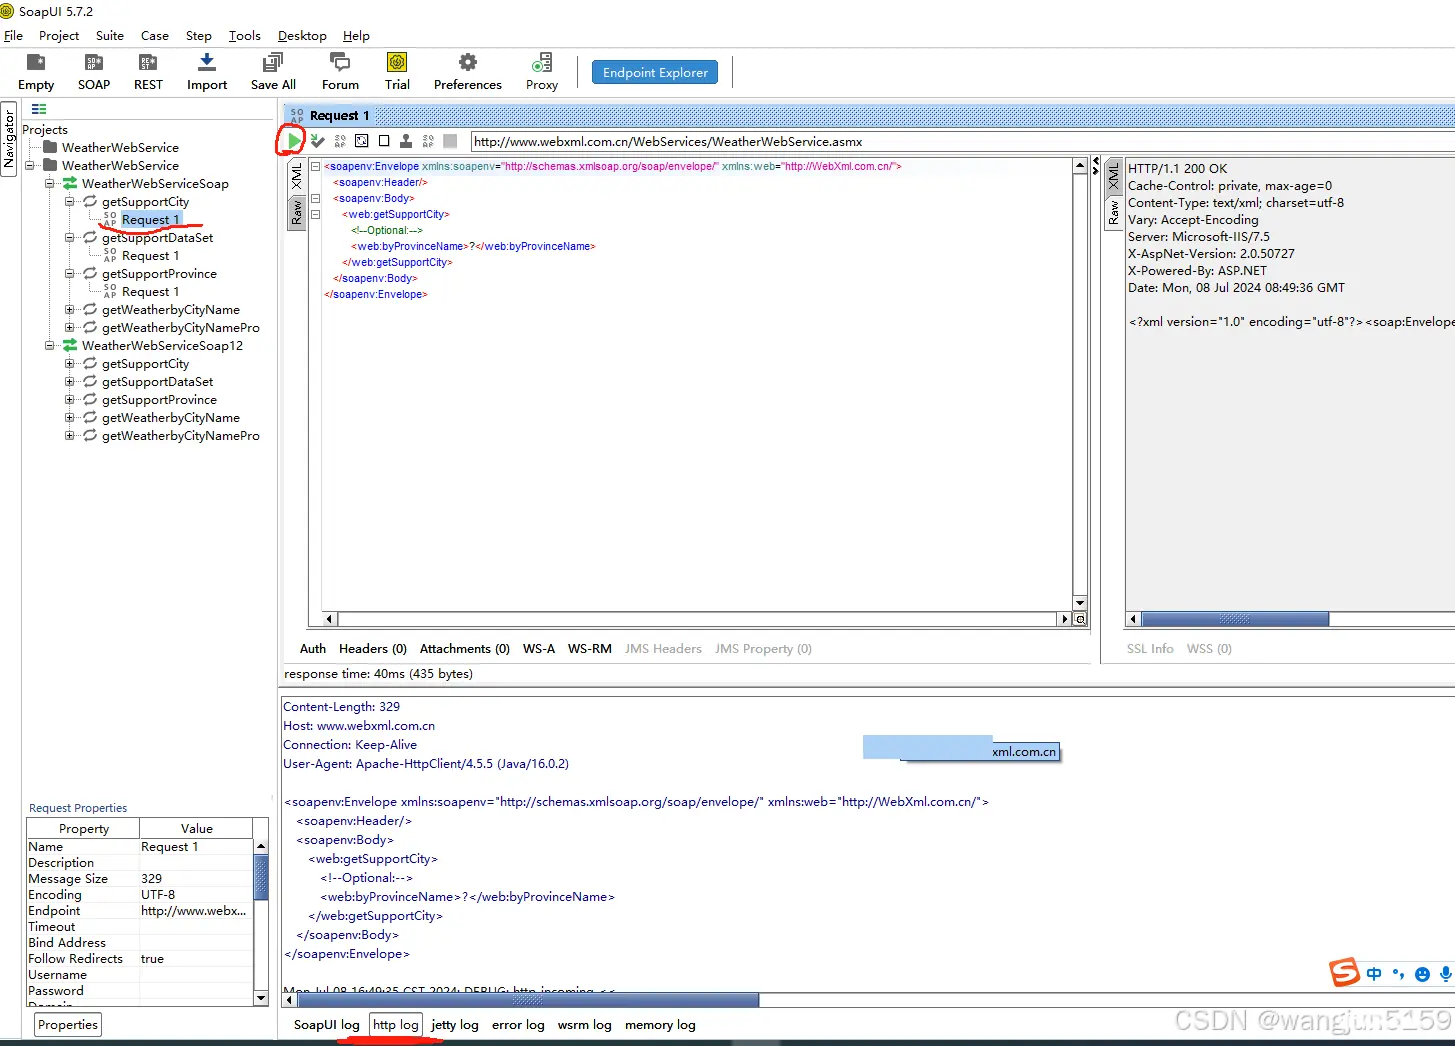Open the Forum toolbar icon
This screenshot has height=1046, width=1455.
click(340, 72)
